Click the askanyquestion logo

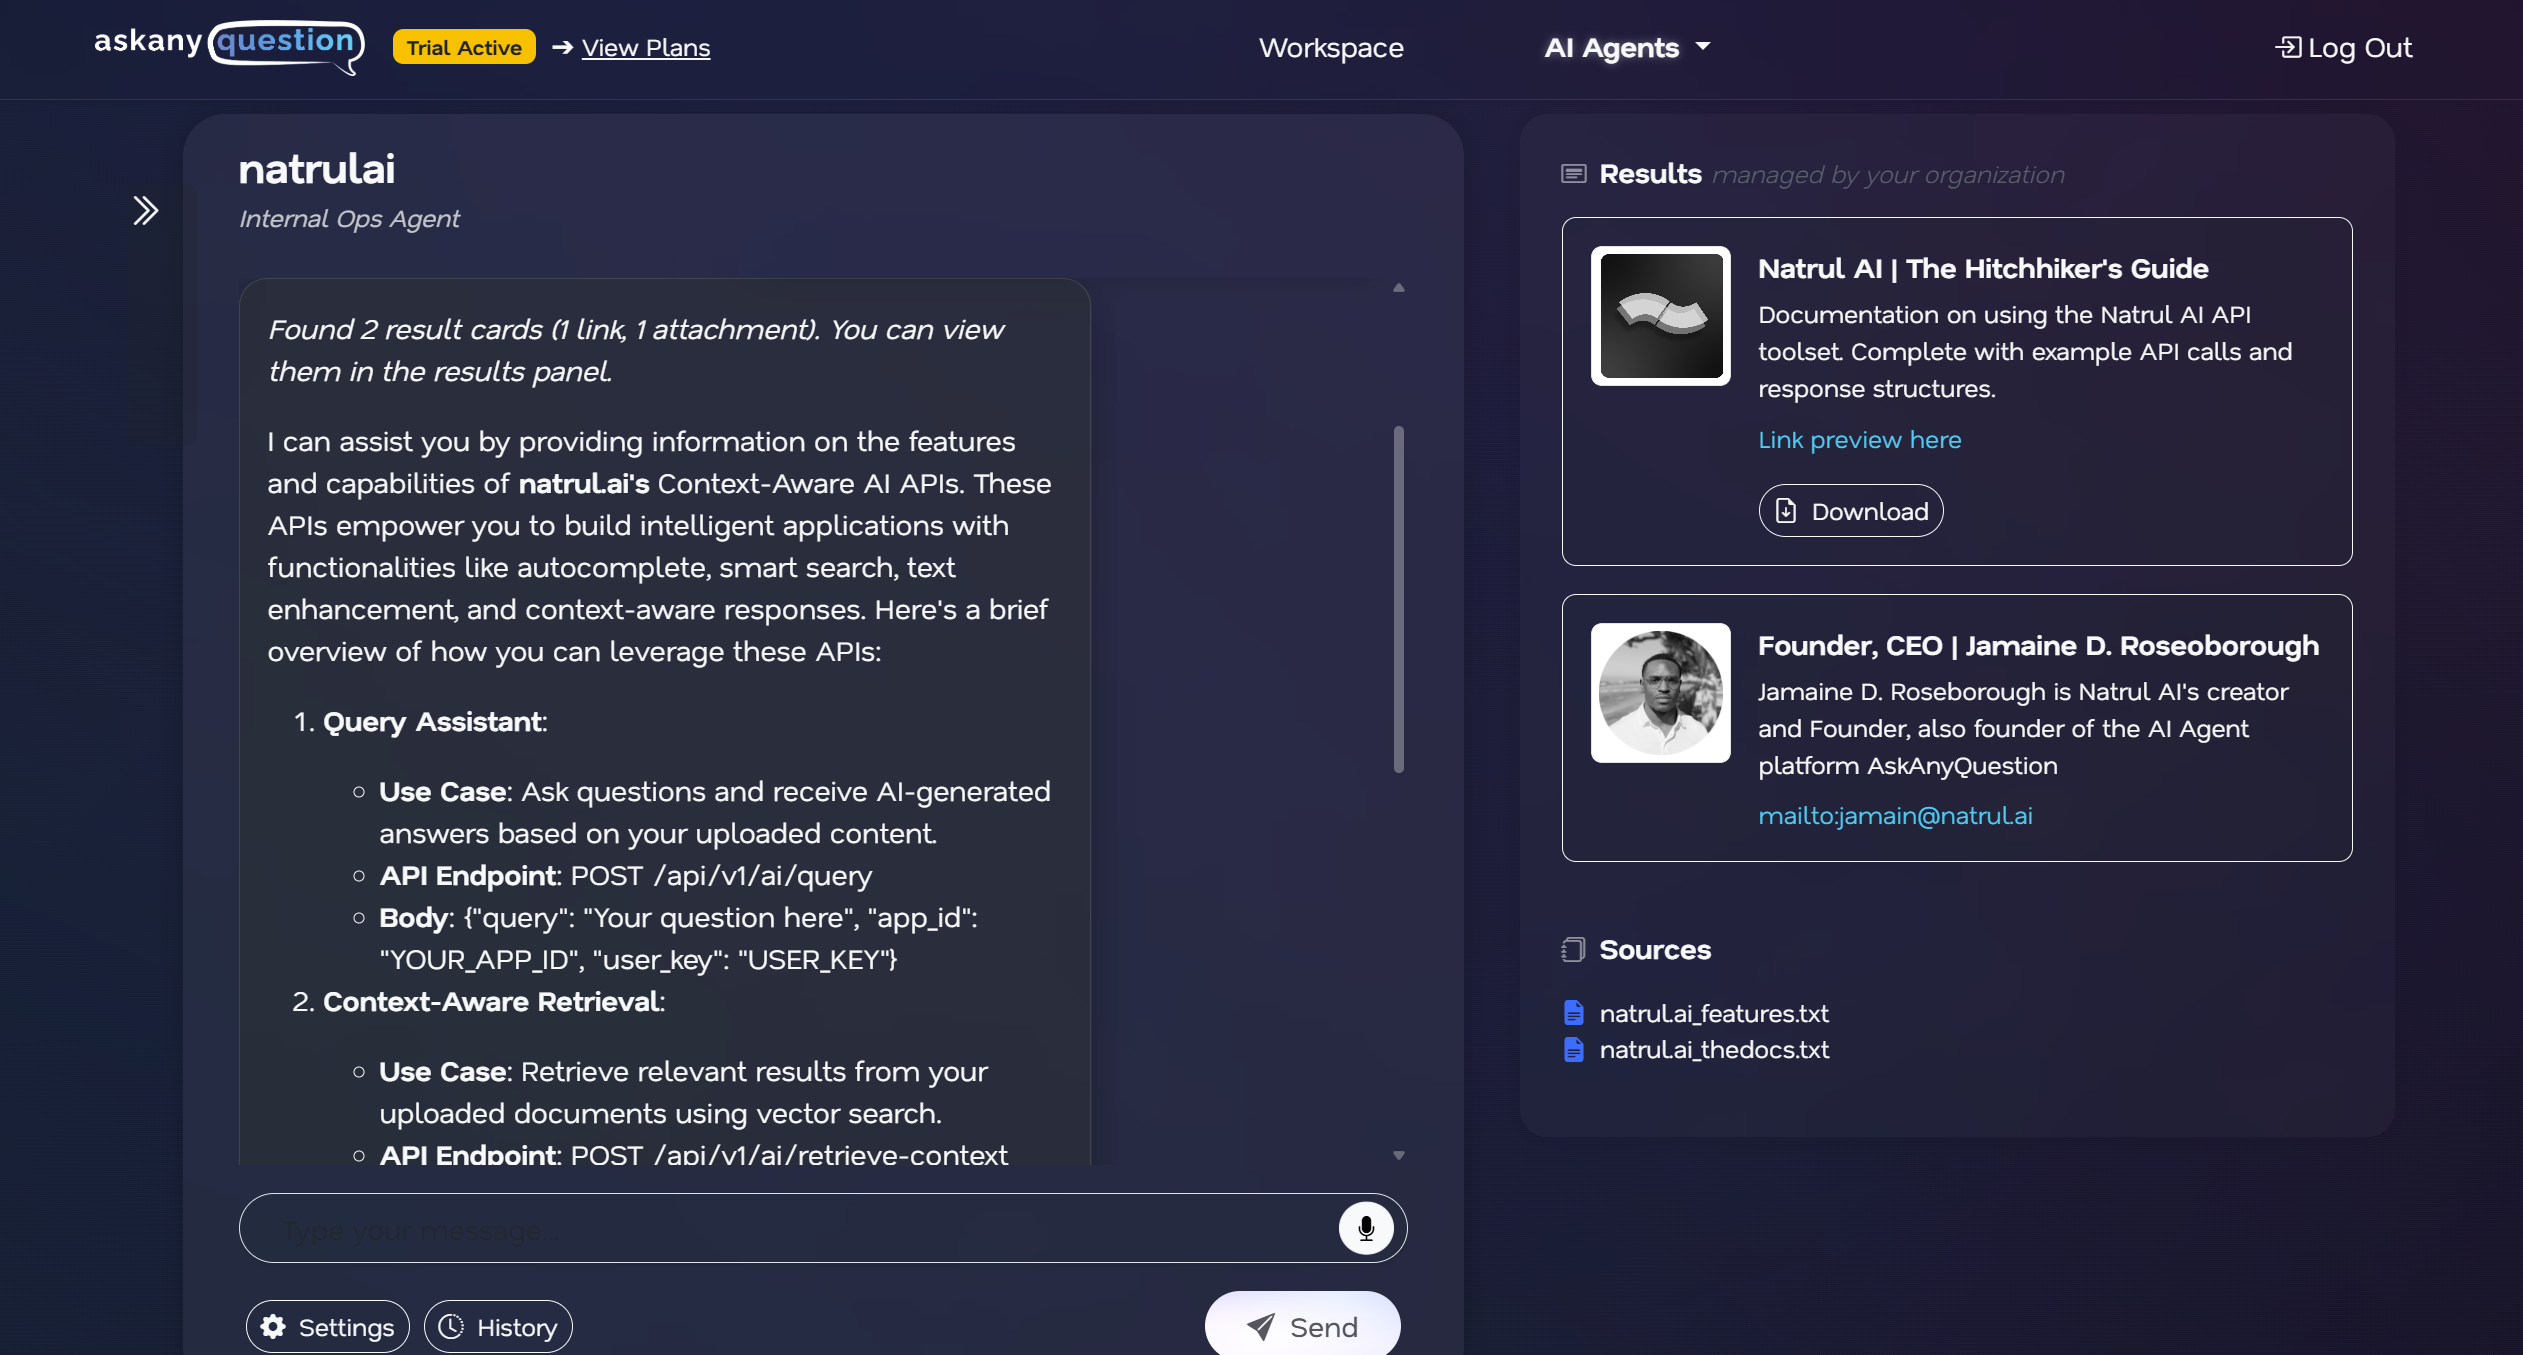229,46
